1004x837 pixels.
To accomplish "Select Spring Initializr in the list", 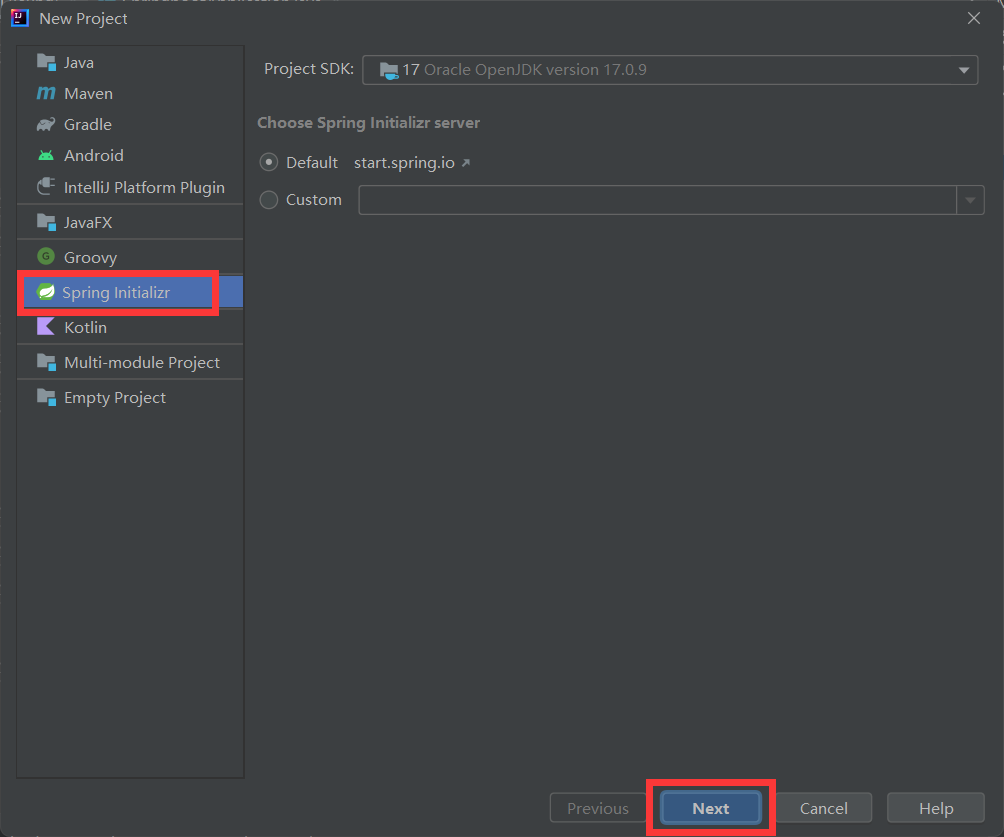I will (130, 292).
